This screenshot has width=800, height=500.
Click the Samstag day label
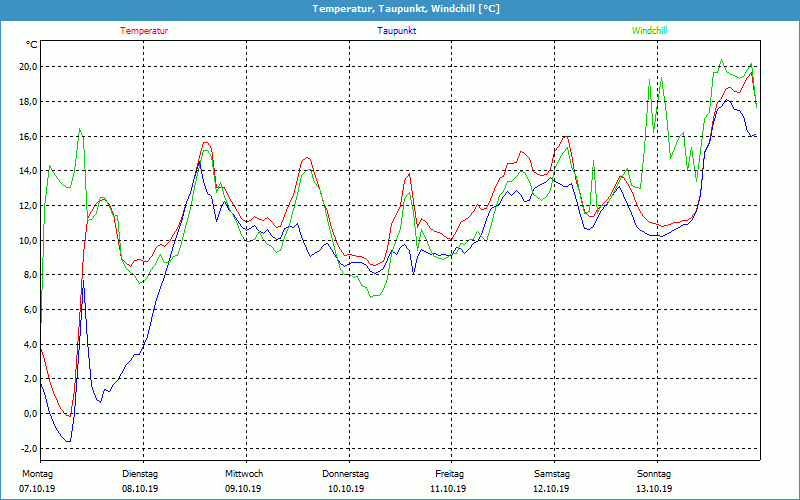tap(552, 474)
